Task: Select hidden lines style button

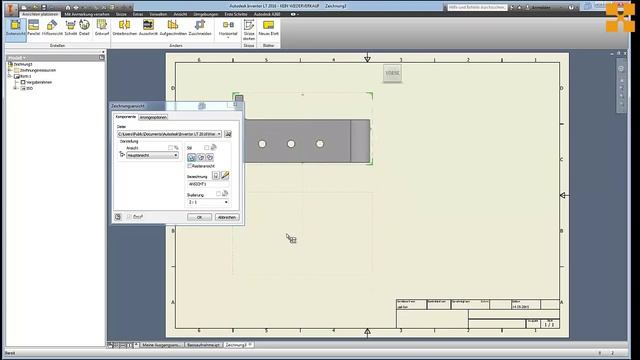Action: 191,158
